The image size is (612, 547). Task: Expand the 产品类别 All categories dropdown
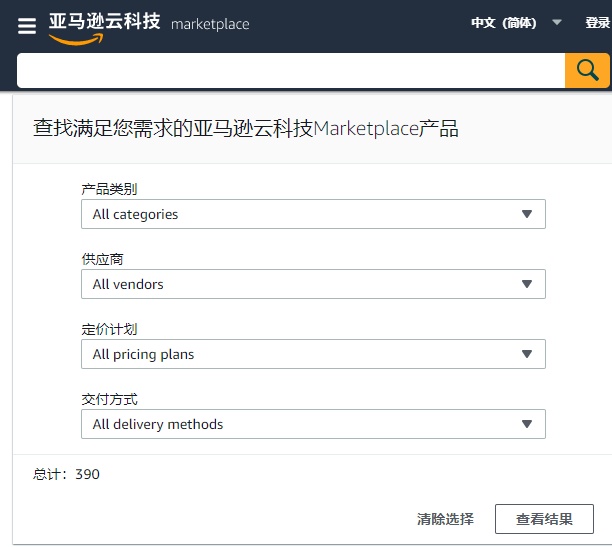313,214
